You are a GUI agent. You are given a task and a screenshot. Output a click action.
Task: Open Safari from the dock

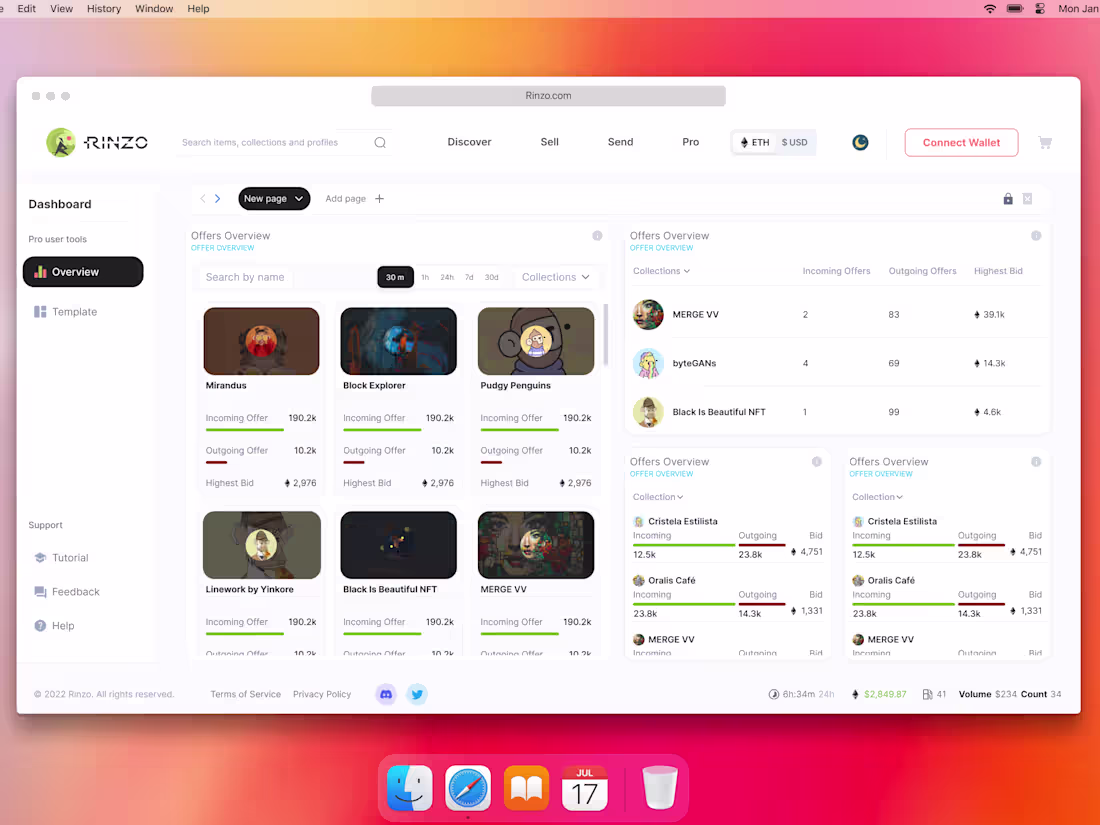[468, 788]
